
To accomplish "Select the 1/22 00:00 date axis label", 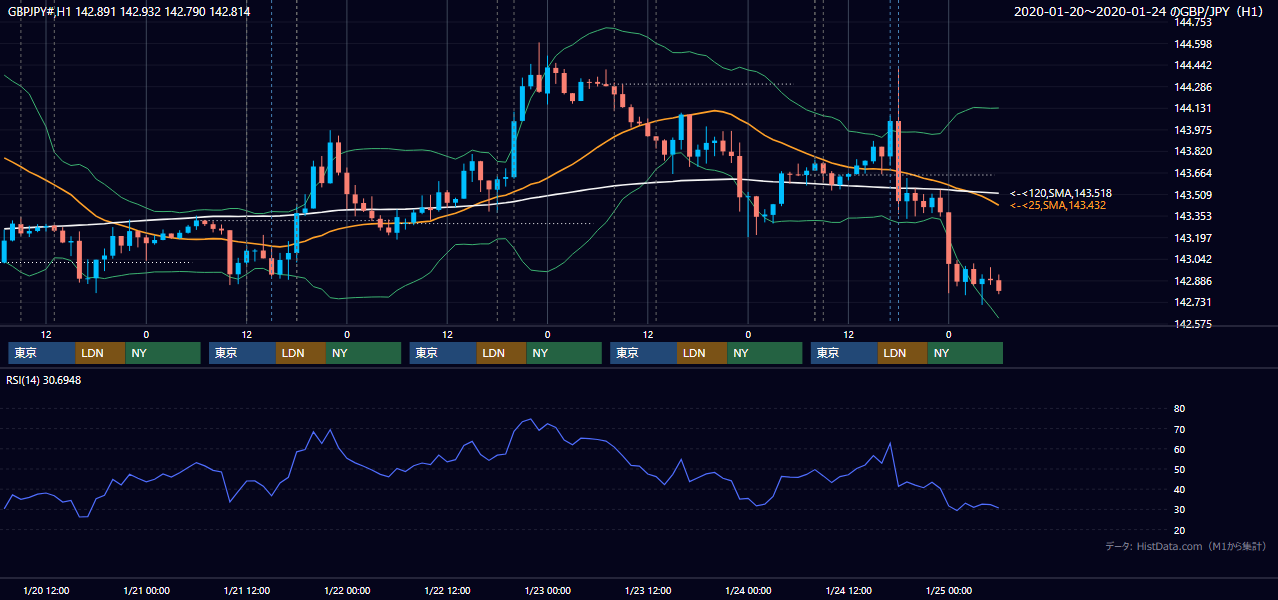I will pyautogui.click(x=347, y=590).
